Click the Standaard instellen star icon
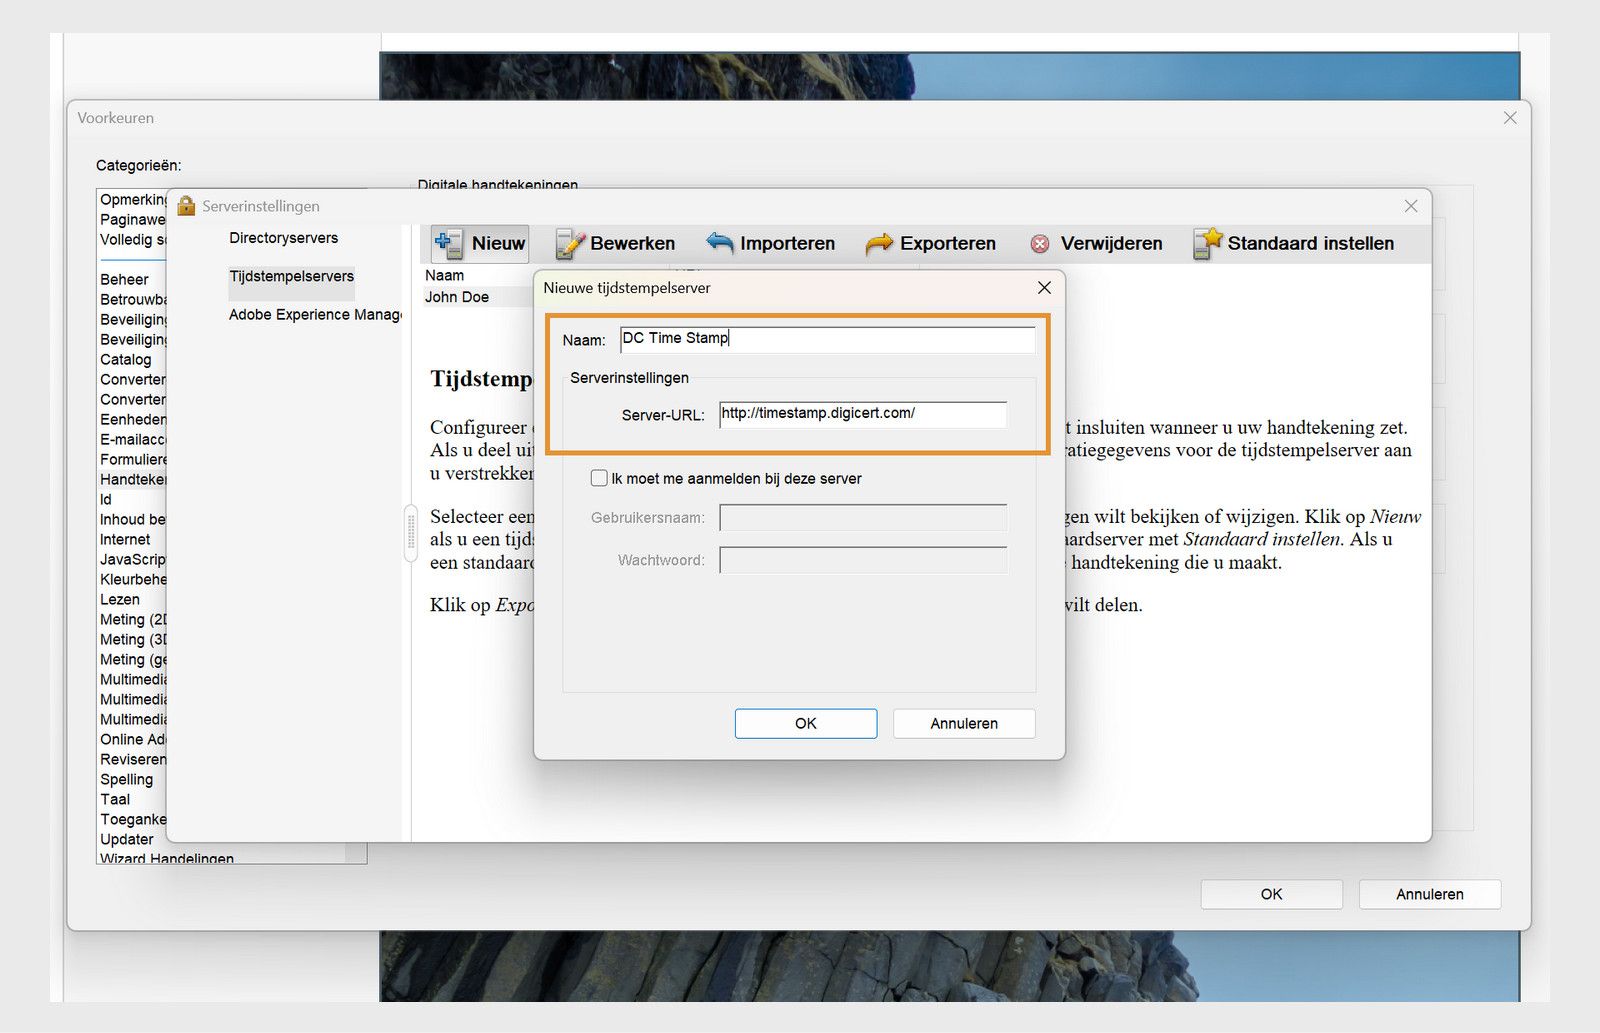 (x=1208, y=242)
